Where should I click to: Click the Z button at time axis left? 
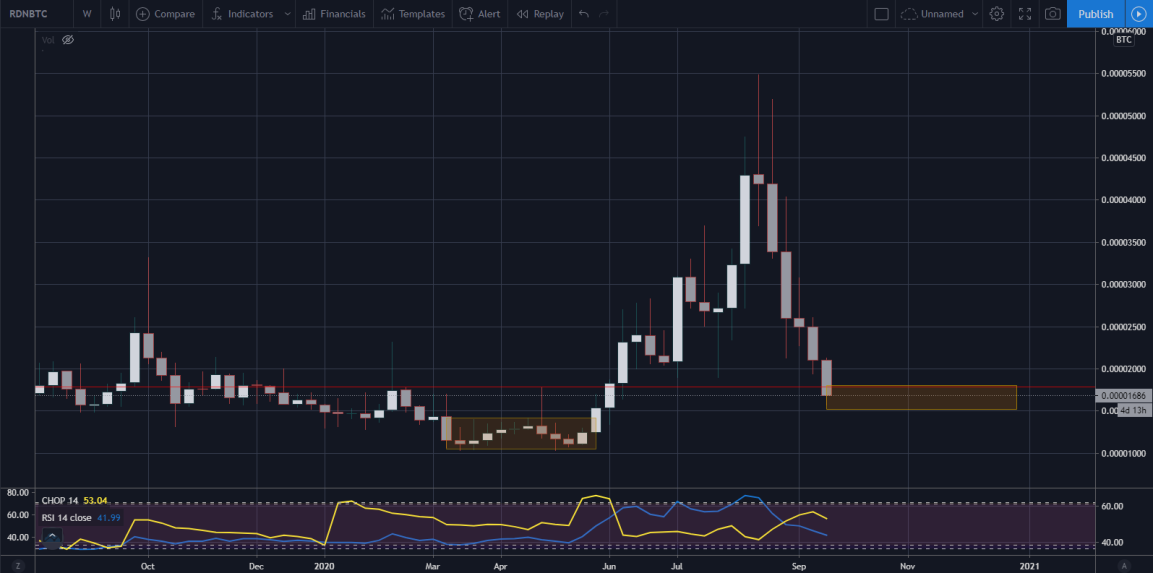click(x=20, y=566)
